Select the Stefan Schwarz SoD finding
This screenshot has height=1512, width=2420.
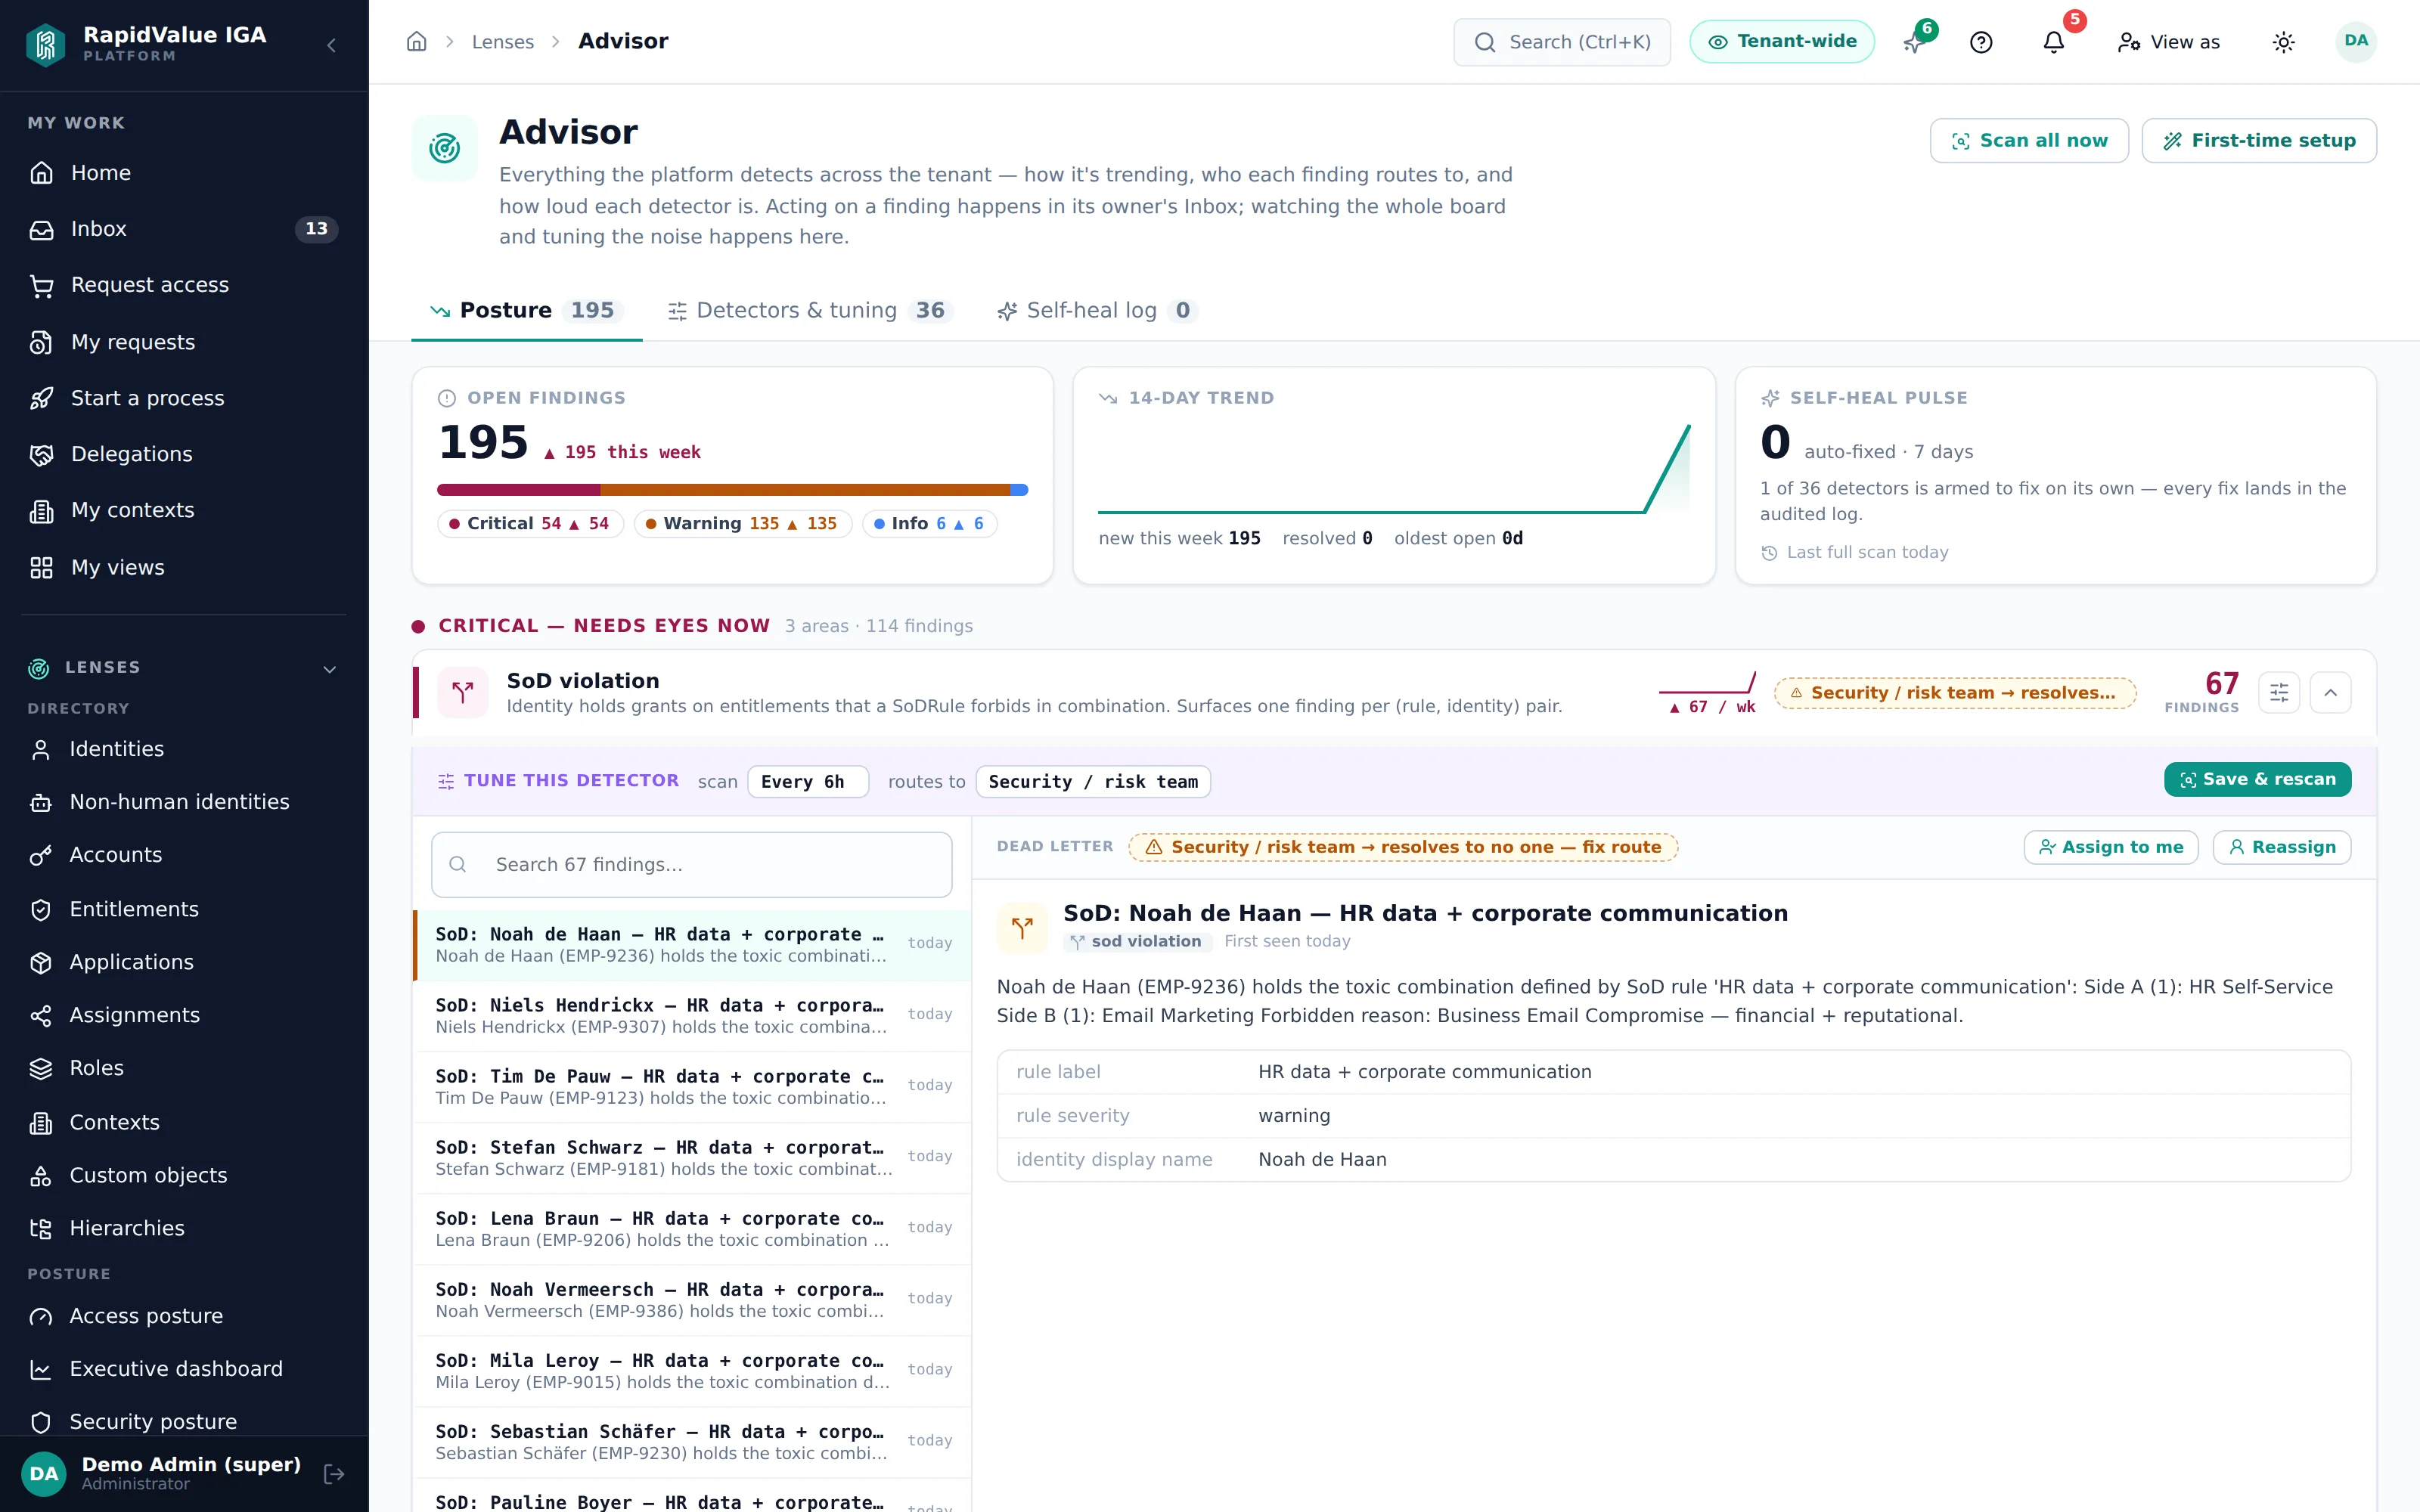tap(692, 1158)
